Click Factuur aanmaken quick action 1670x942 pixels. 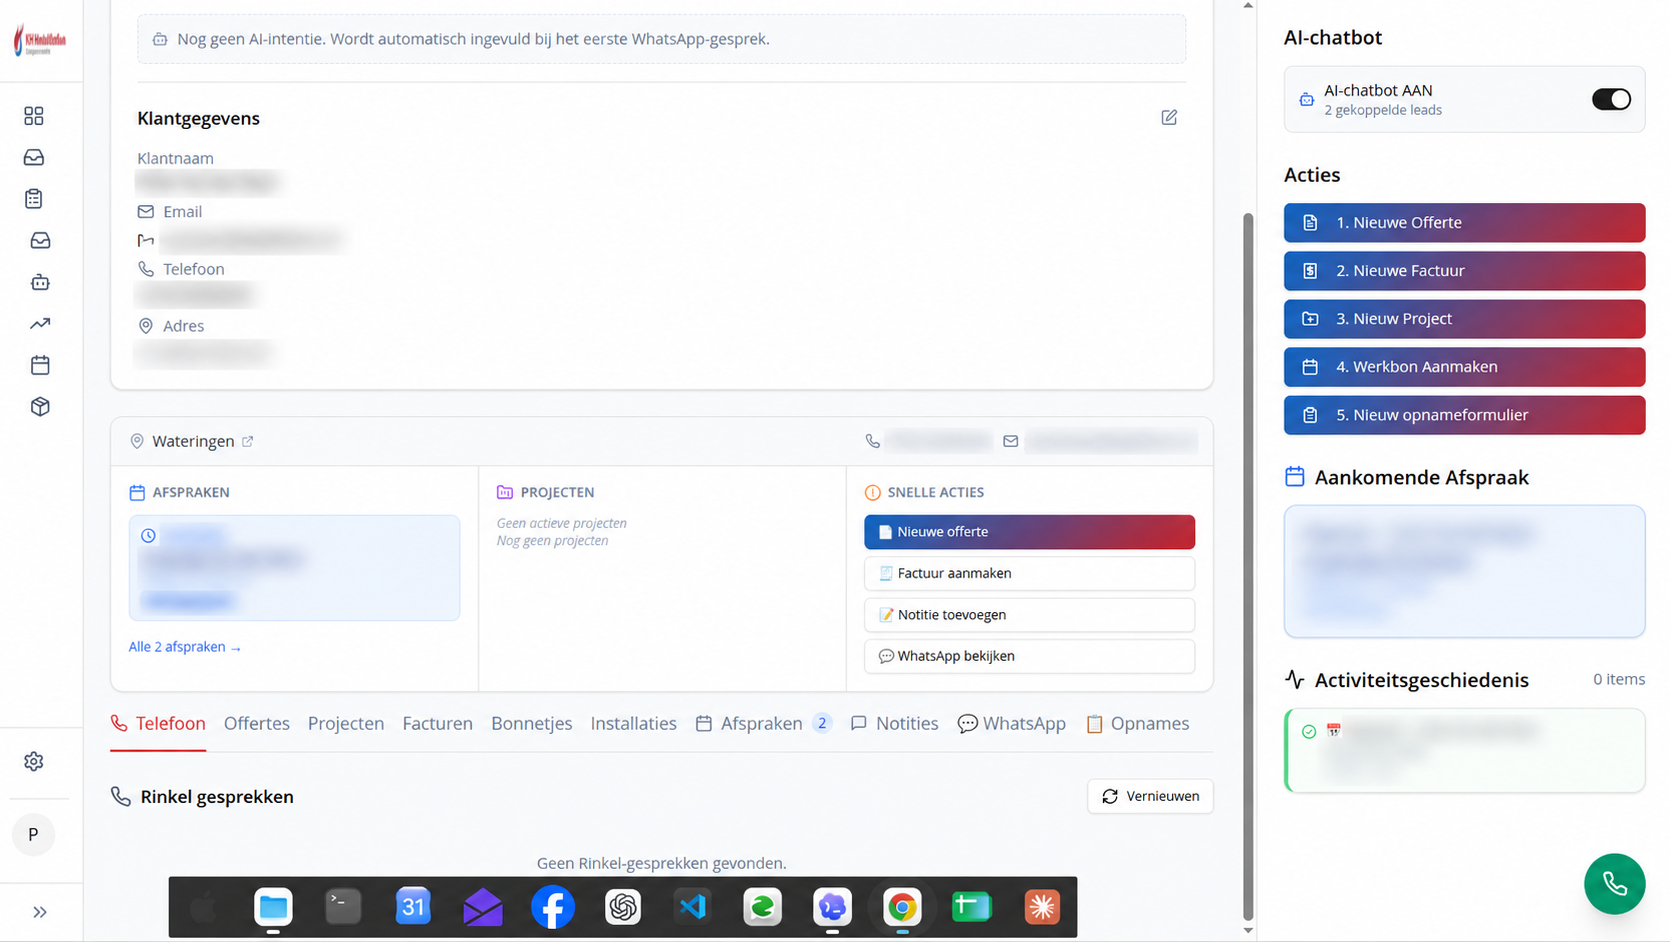tap(1029, 573)
